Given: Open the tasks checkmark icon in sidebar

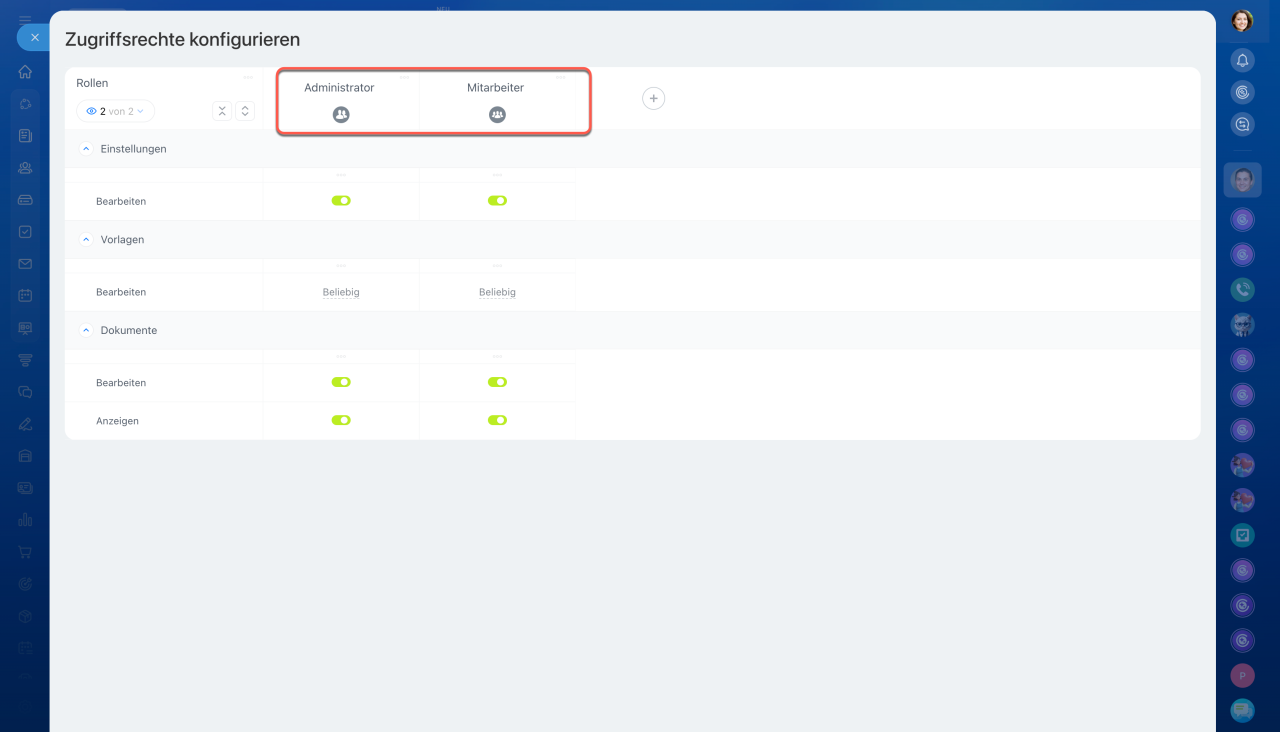Looking at the screenshot, I should click(25, 232).
